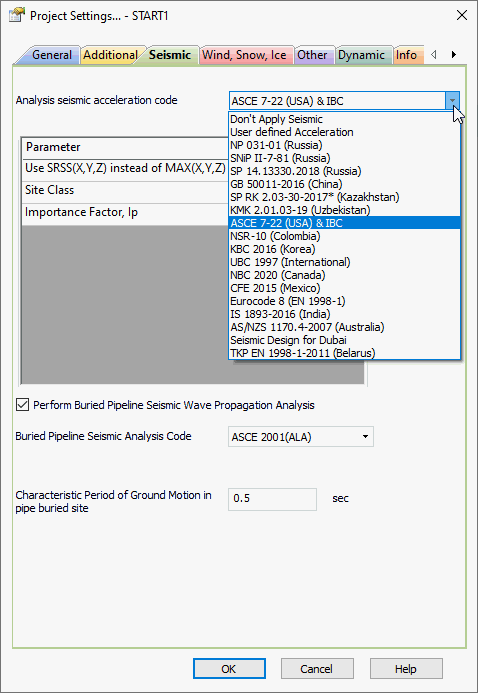Close the Project Settings dialog

pos(462,15)
